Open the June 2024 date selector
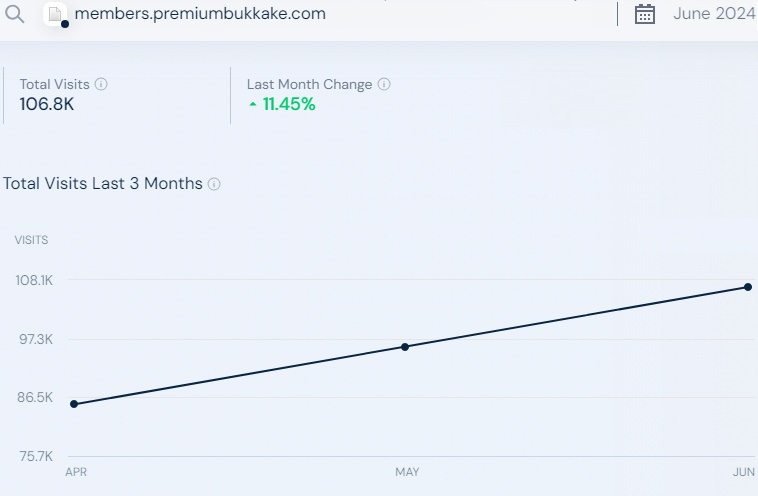This screenshot has height=496, width=758. 714,14
